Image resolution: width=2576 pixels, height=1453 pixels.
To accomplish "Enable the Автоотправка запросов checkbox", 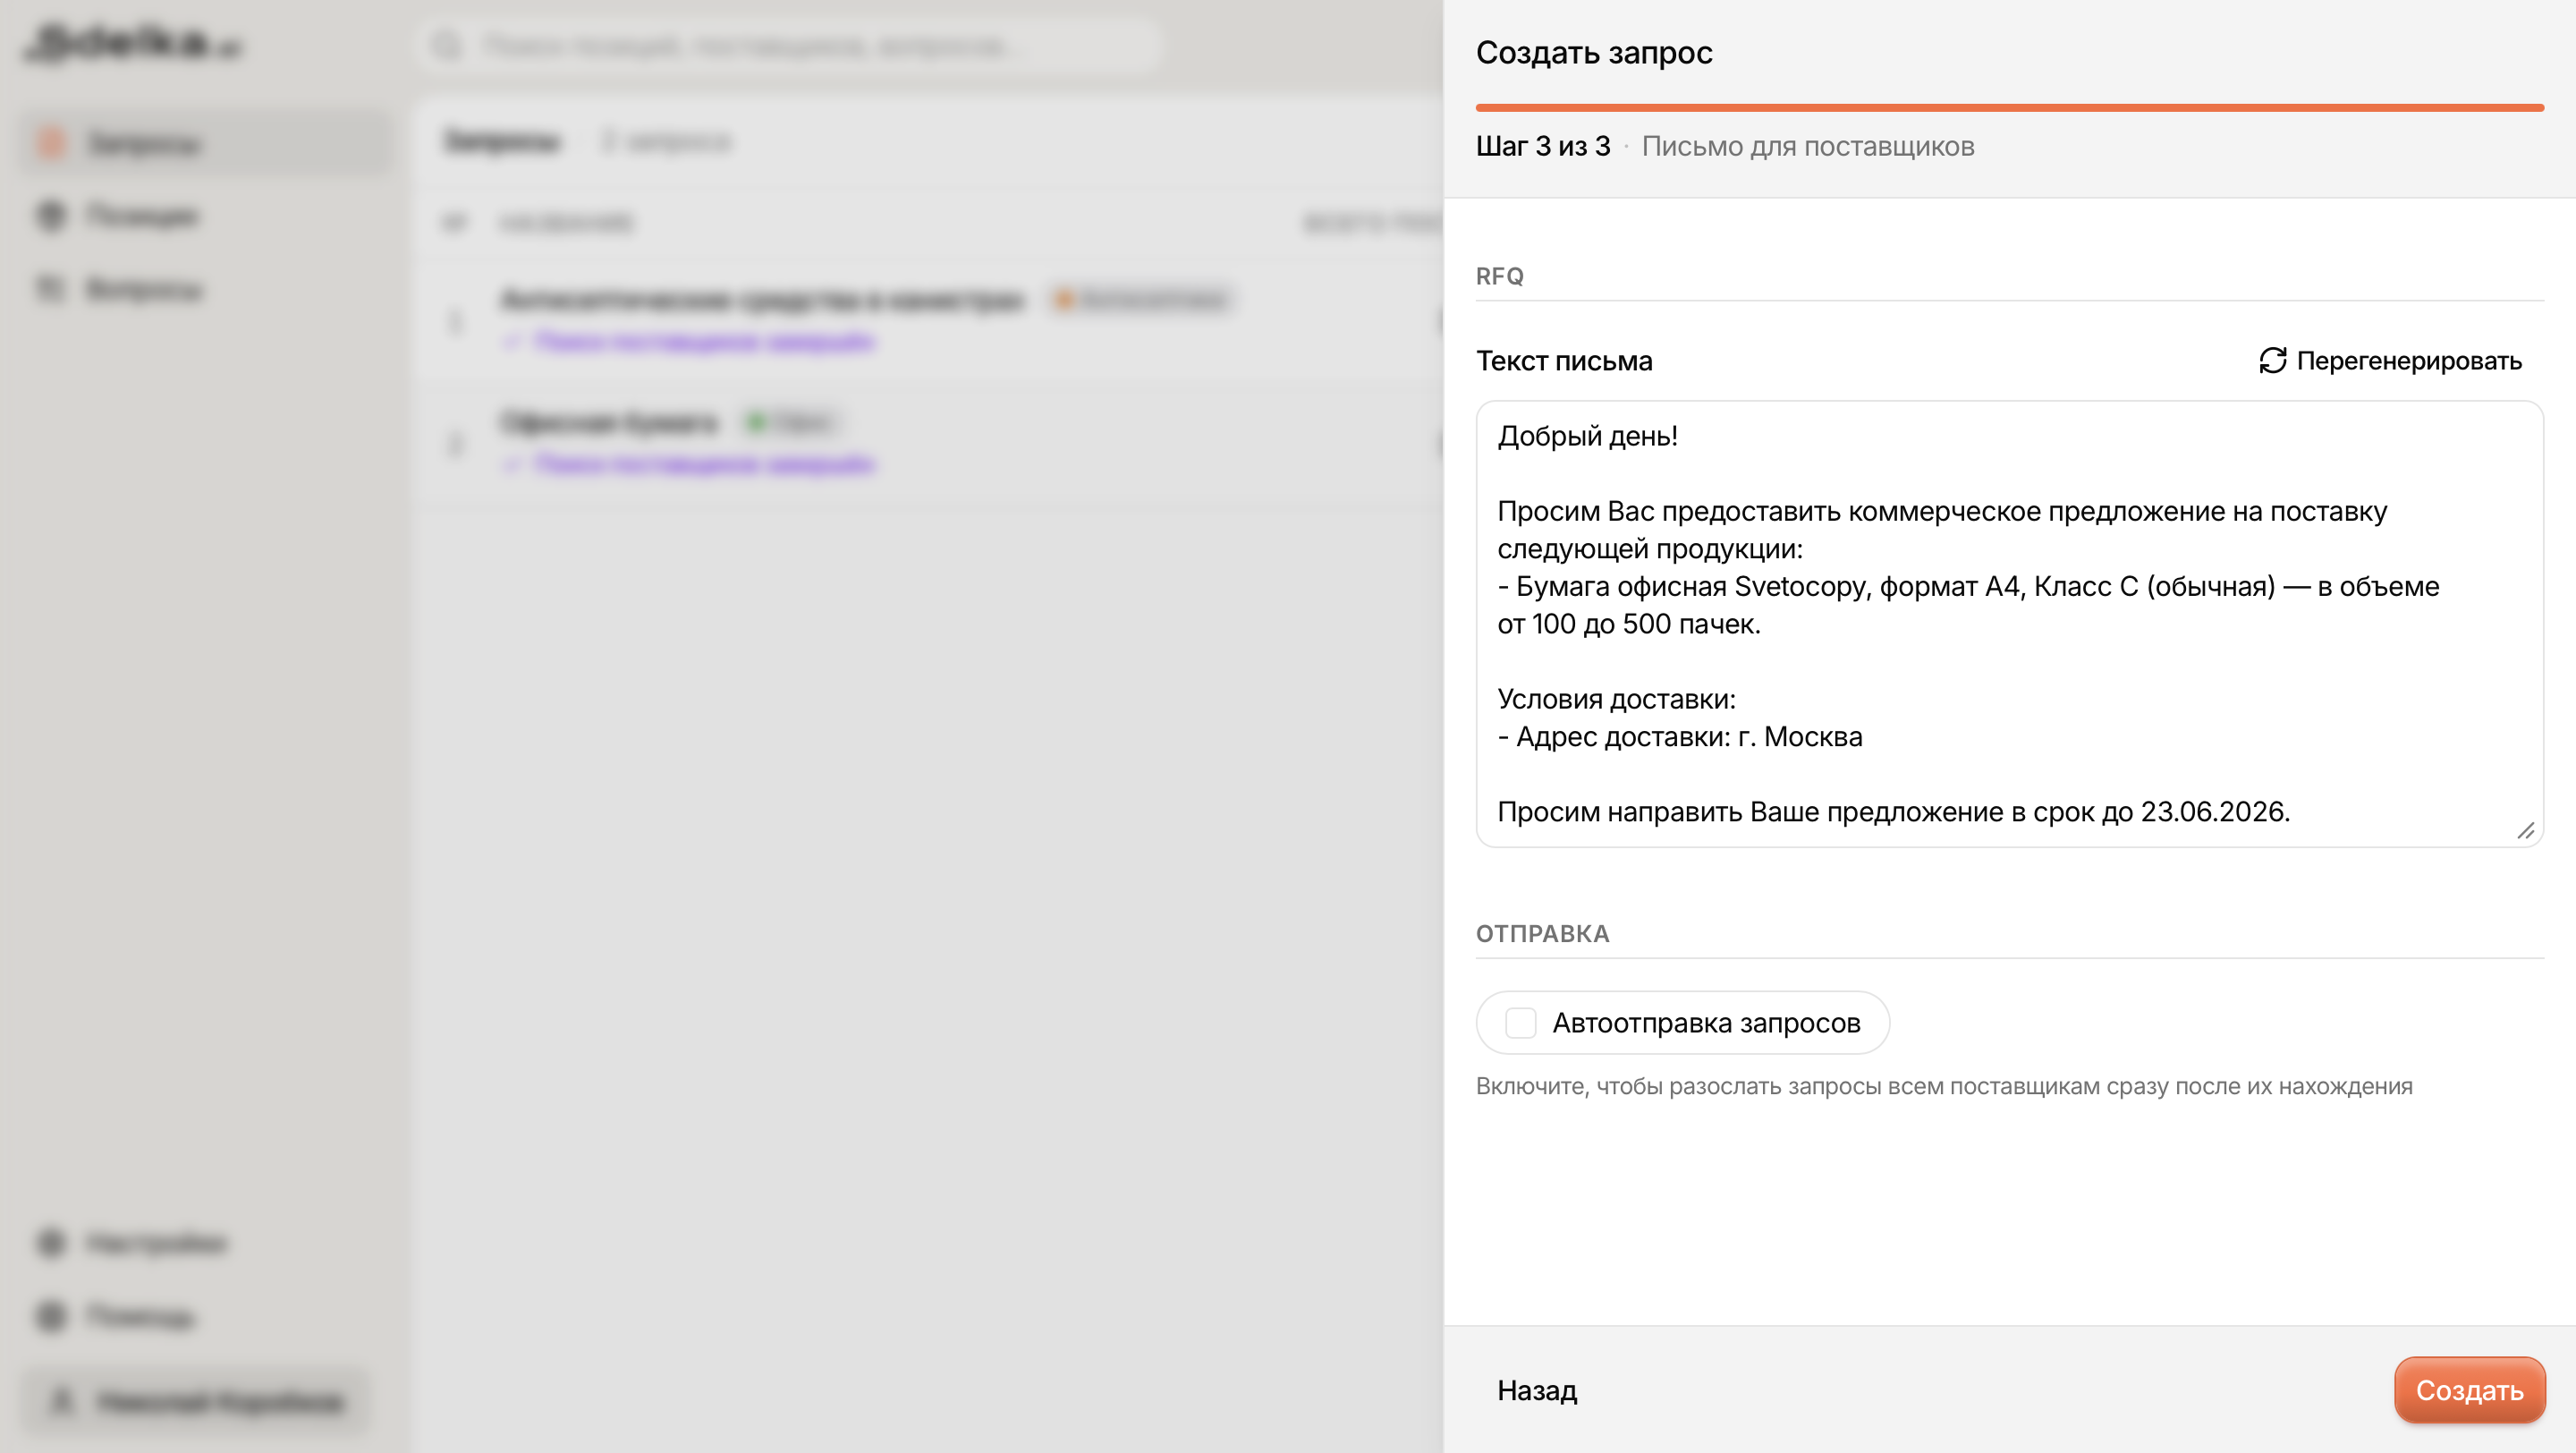I will tap(1520, 1023).
